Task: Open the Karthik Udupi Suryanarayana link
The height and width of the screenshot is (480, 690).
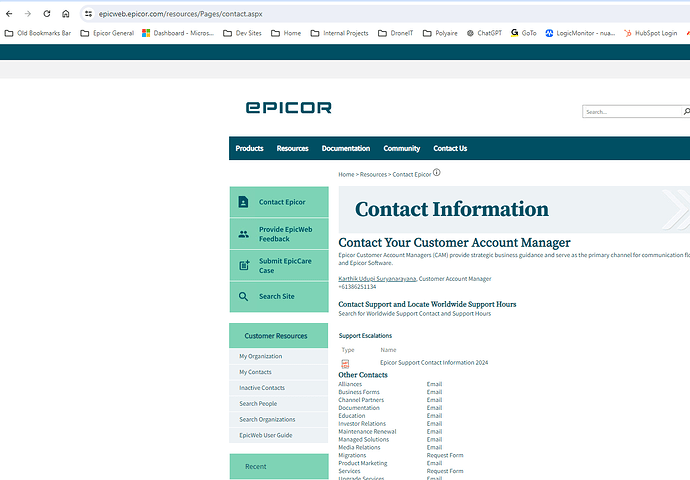Action: pyautogui.click(x=377, y=278)
